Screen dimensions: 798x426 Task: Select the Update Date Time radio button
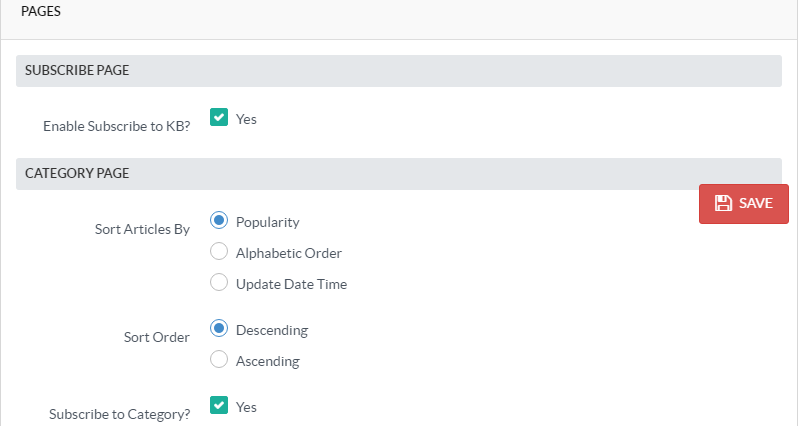[219, 283]
